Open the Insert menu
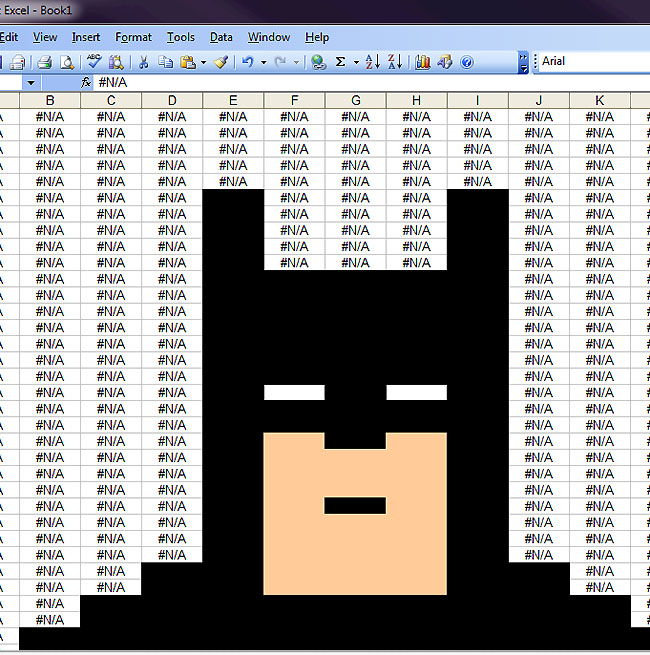Screen dimensions: 650x655 [86, 37]
